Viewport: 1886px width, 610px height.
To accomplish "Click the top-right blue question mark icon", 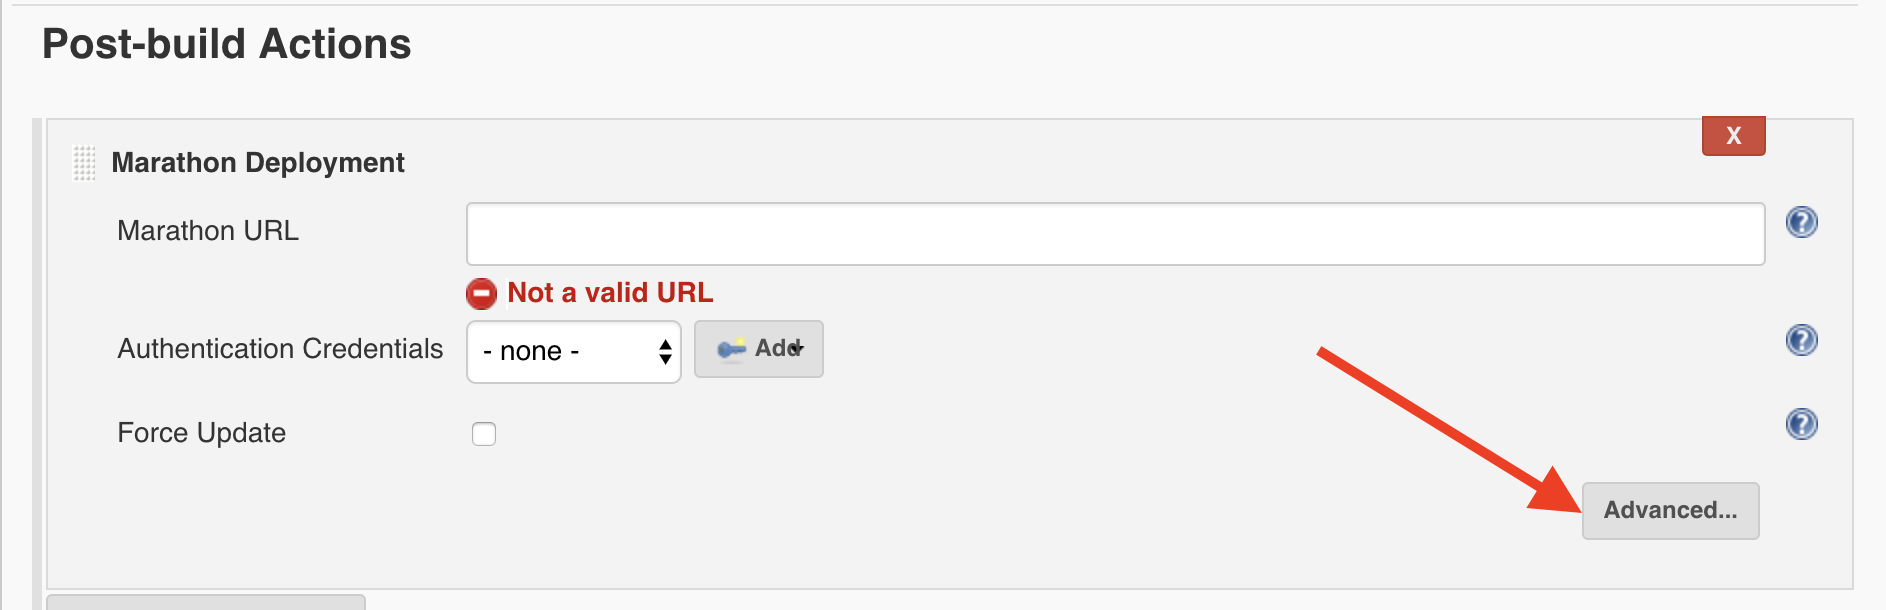I will pos(1801,223).
